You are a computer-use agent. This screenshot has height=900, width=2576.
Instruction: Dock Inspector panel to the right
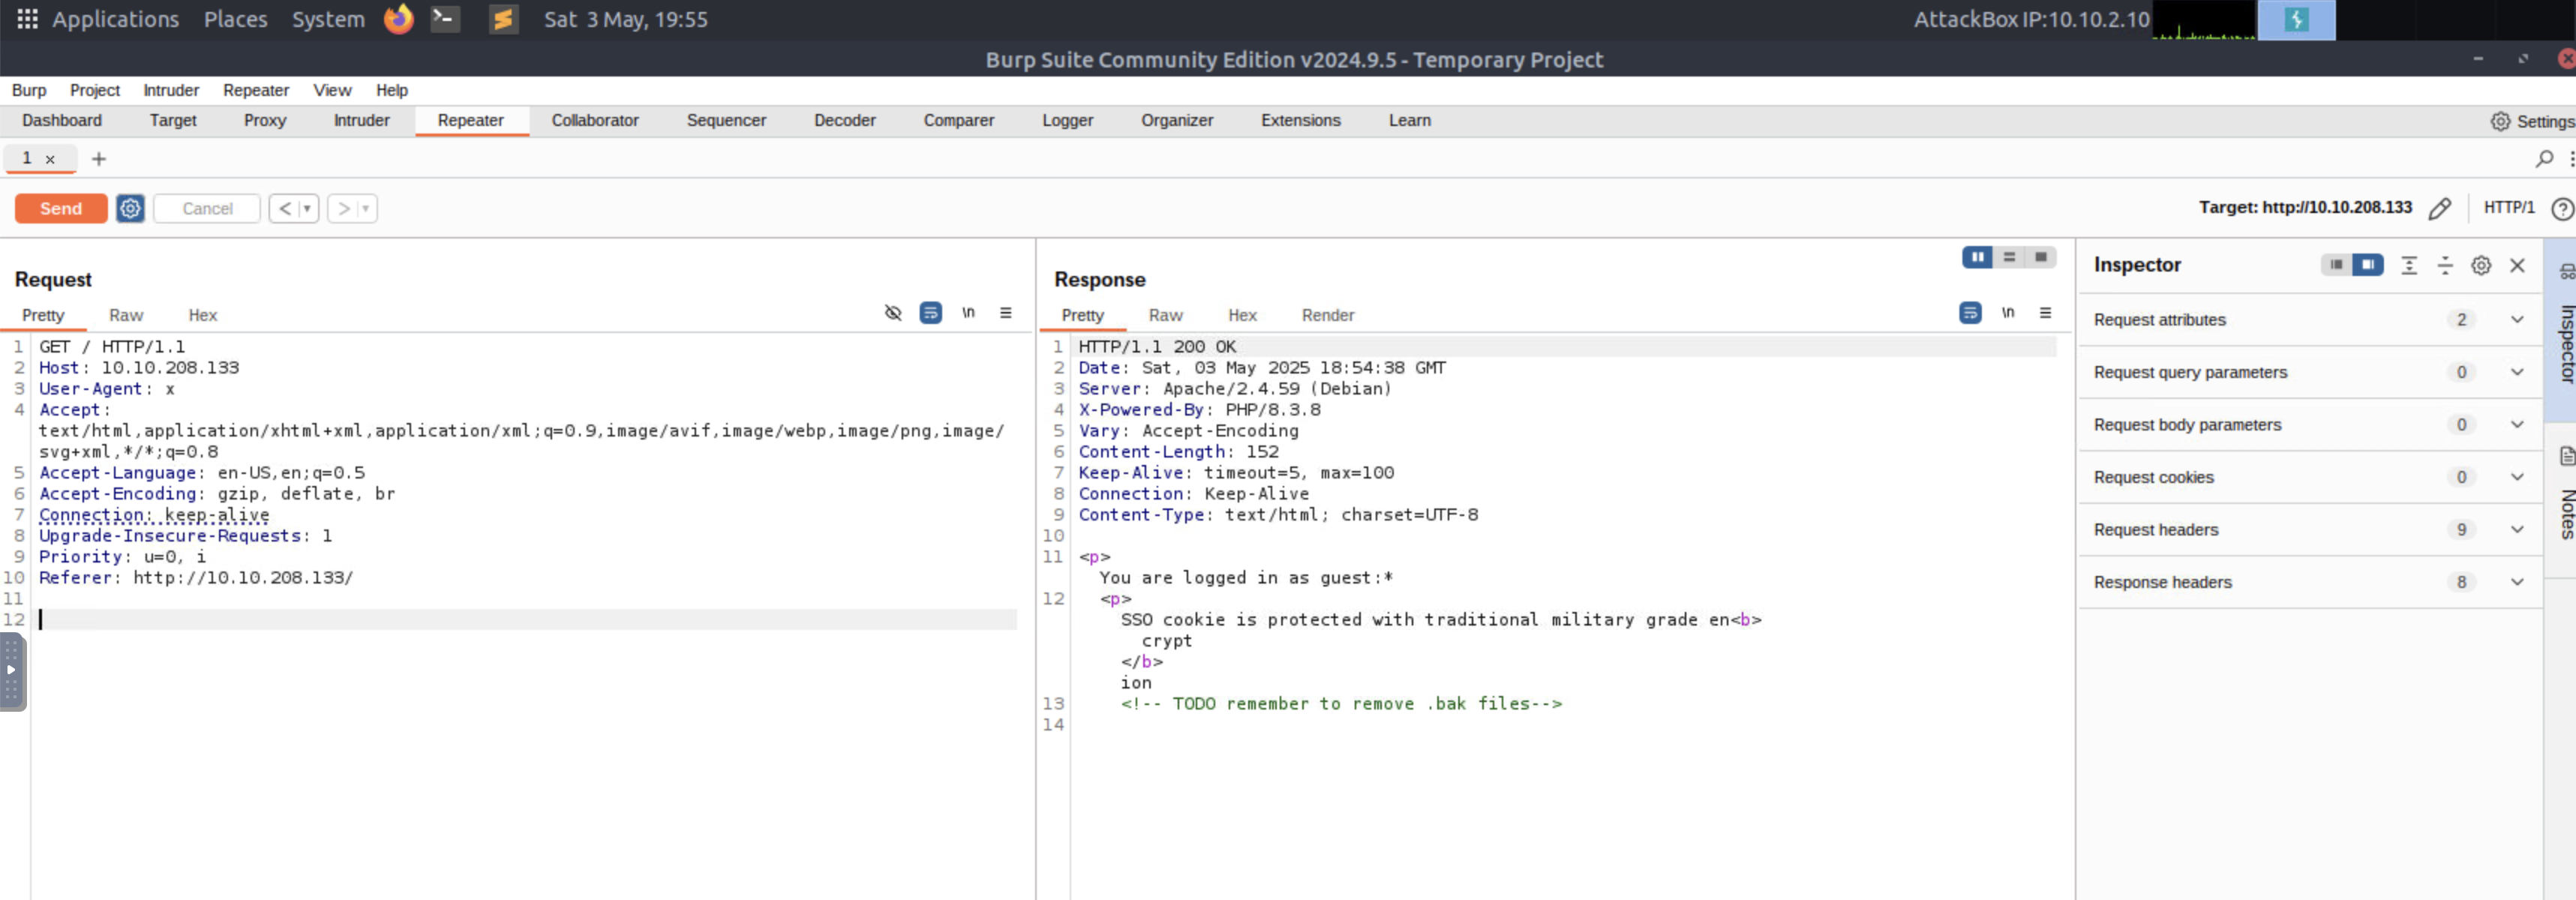[2367, 265]
